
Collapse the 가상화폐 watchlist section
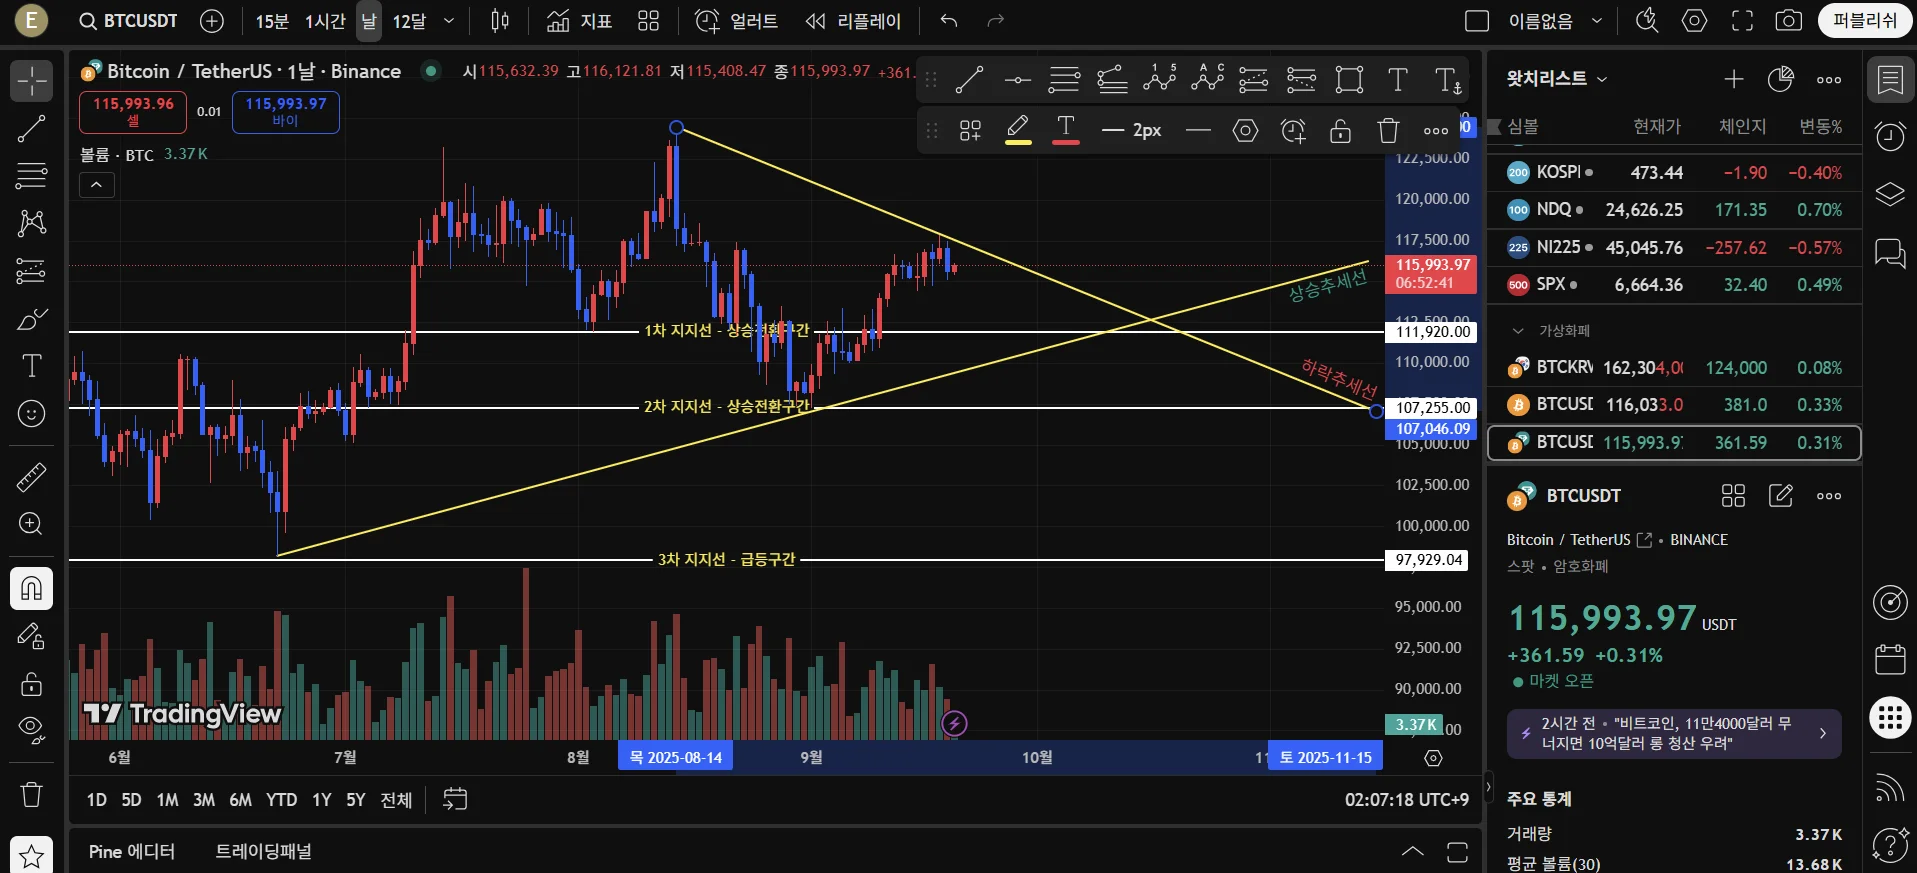[1518, 331]
